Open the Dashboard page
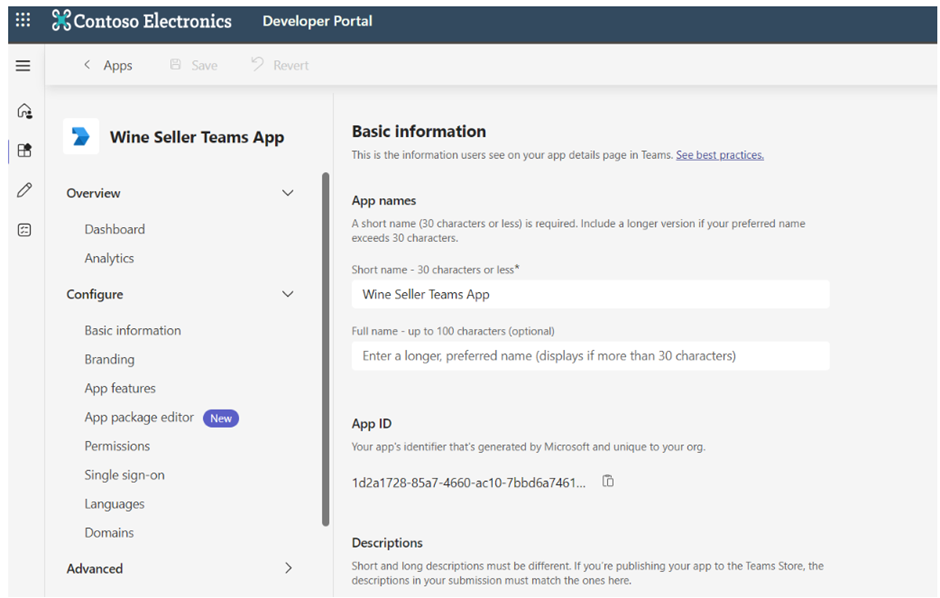Viewport: 940px width, 598px height. click(115, 229)
